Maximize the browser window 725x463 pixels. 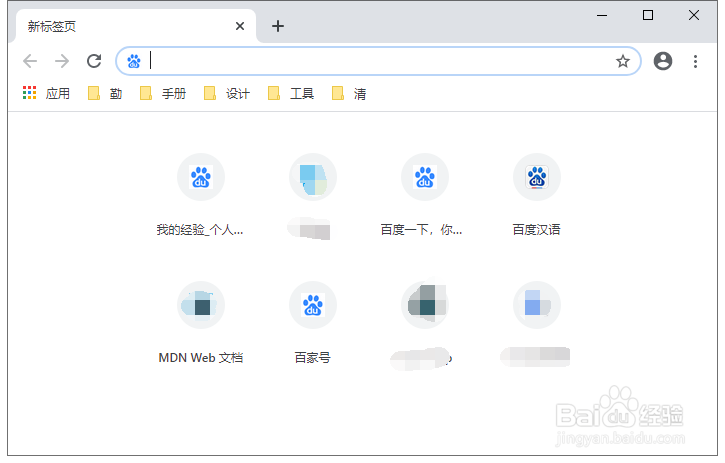648,15
